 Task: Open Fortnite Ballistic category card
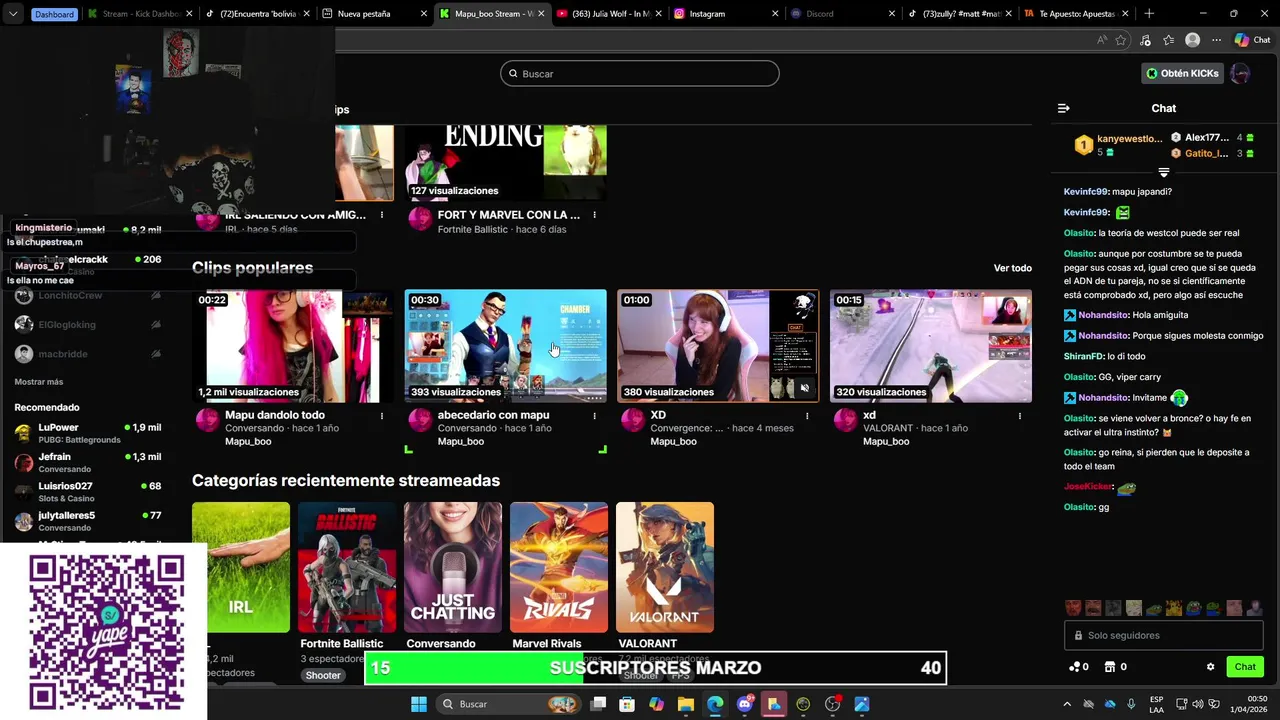347,567
